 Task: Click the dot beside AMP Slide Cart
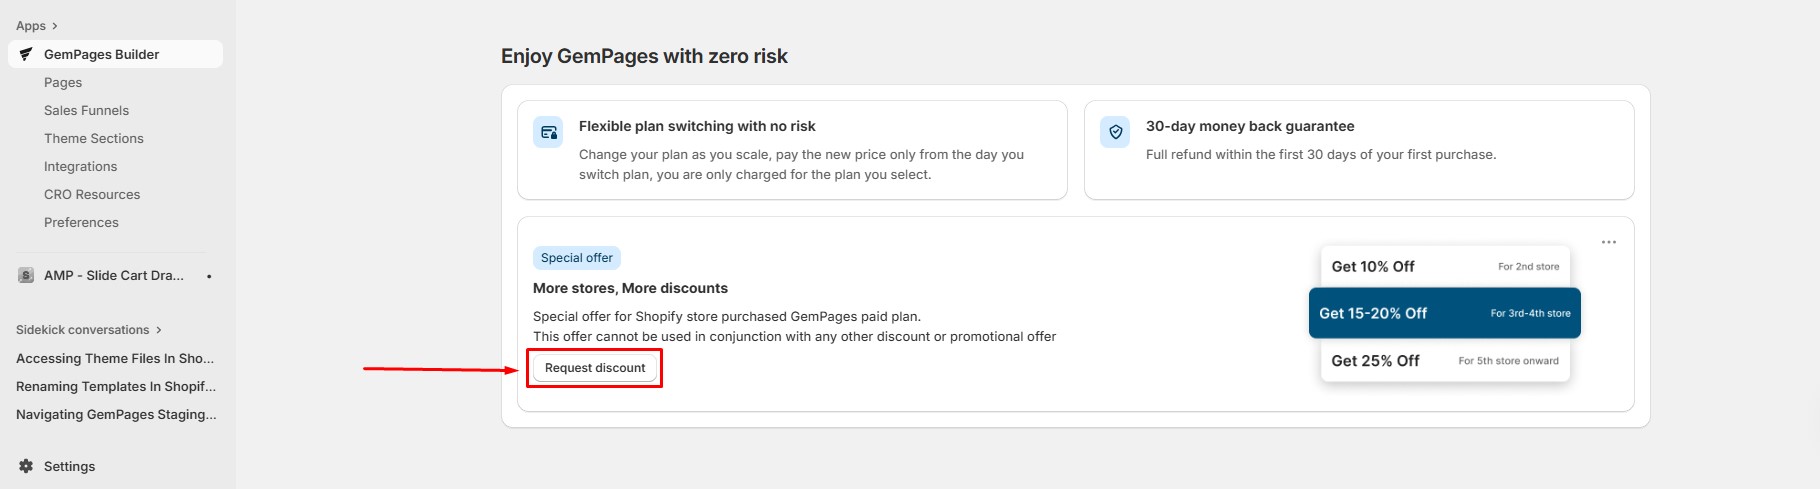[209, 276]
